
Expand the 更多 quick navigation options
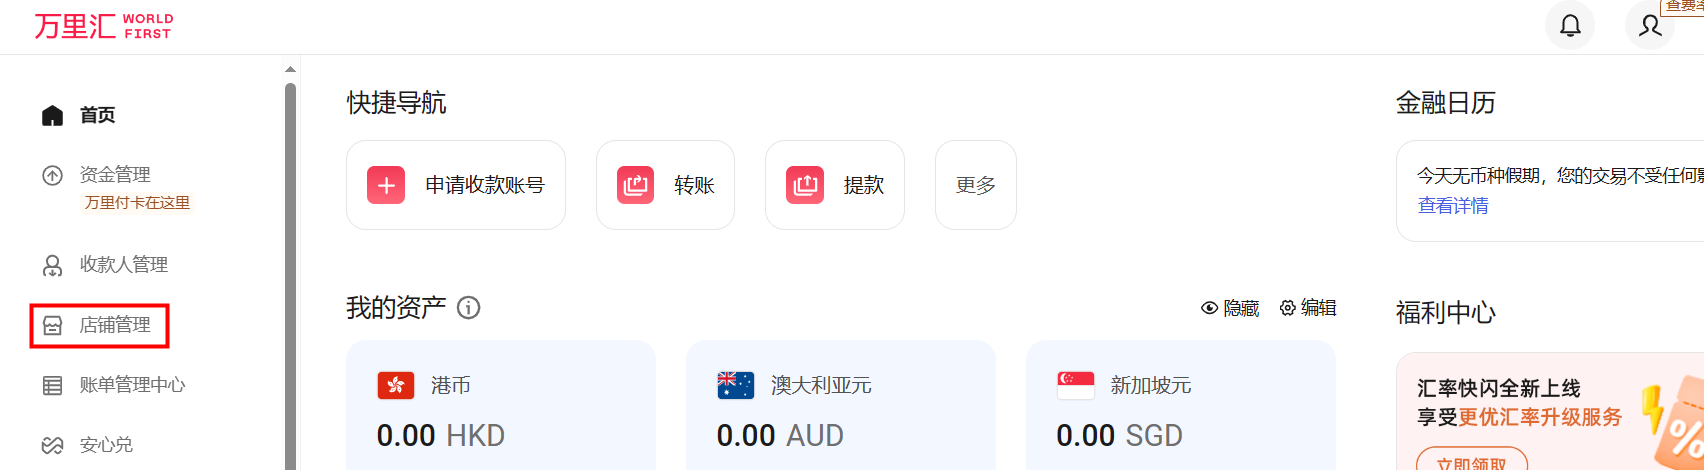point(975,185)
